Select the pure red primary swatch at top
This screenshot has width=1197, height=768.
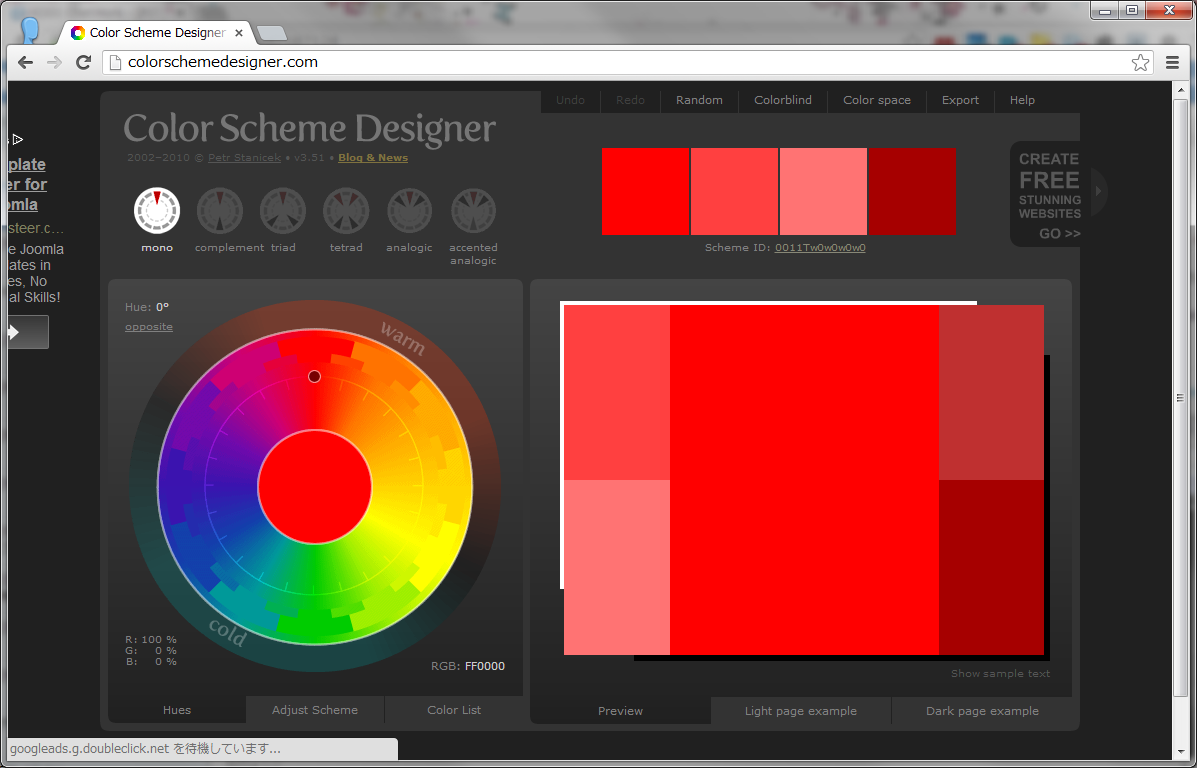[646, 192]
